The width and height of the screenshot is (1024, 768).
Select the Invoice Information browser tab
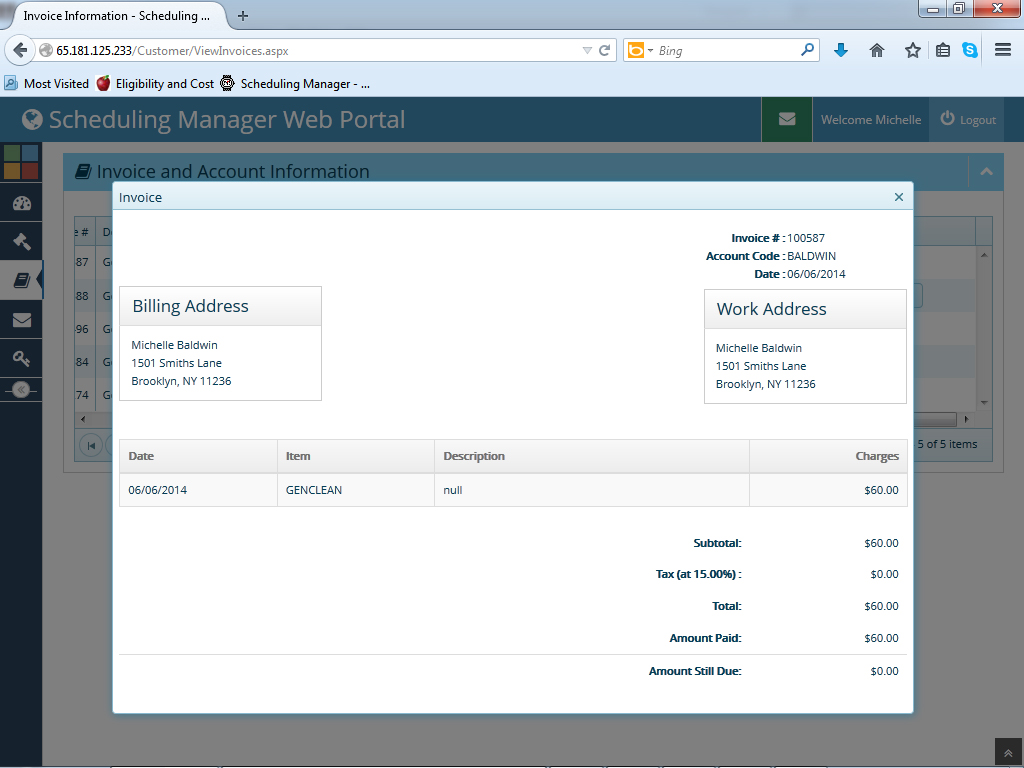click(x=116, y=16)
